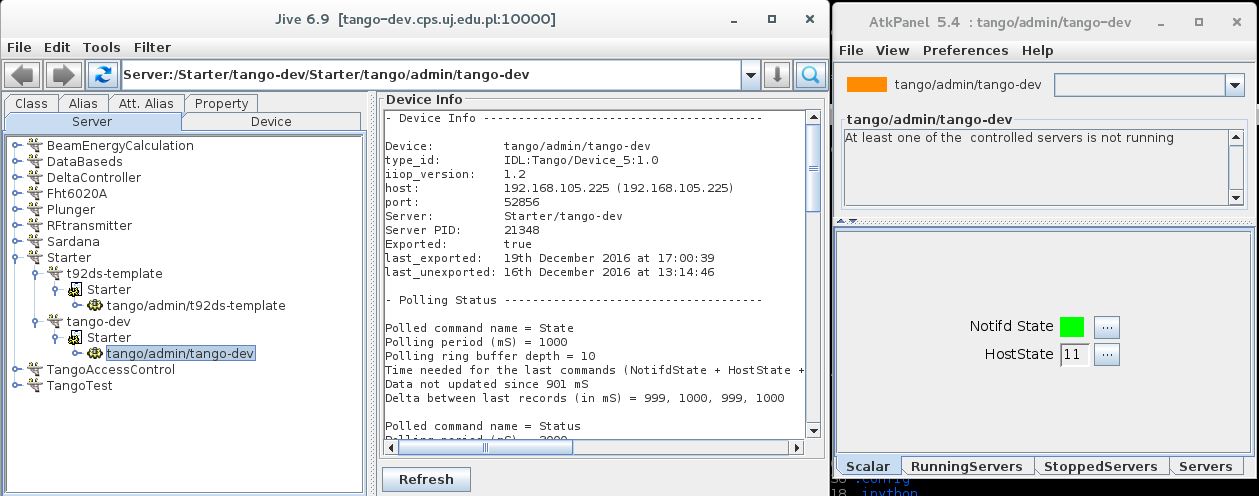1259x496 pixels.
Task: Click the Refresh button under Device Info
Action: coord(426,479)
